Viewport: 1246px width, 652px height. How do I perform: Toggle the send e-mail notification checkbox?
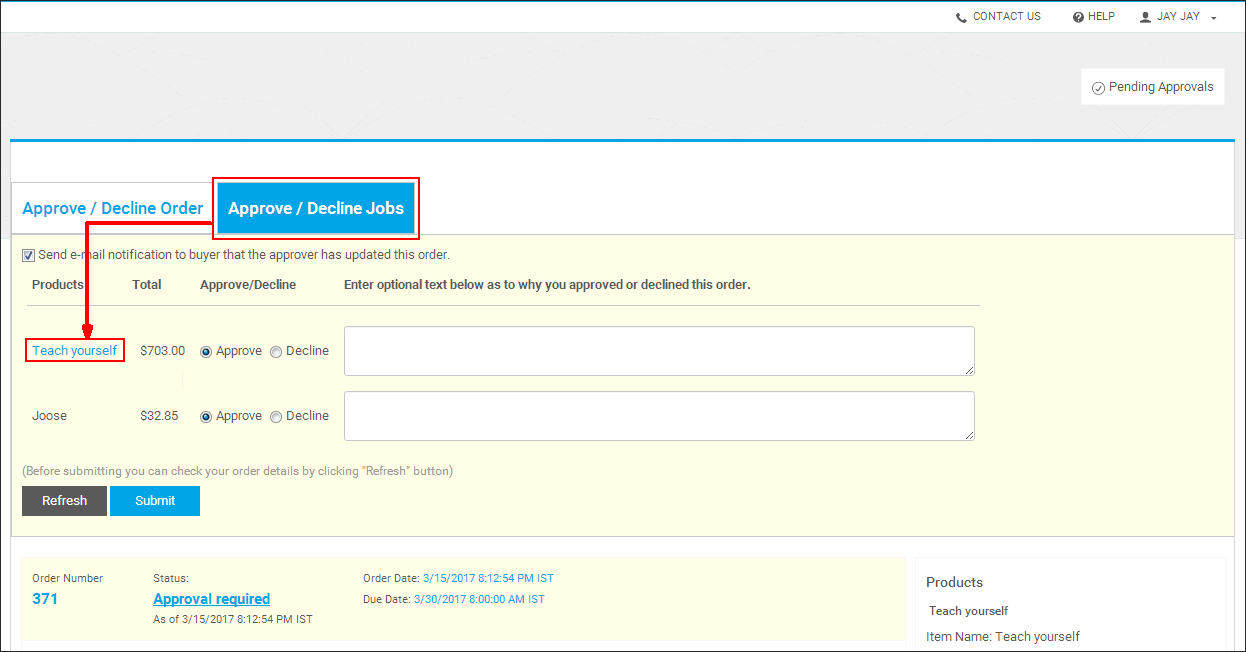coord(28,255)
